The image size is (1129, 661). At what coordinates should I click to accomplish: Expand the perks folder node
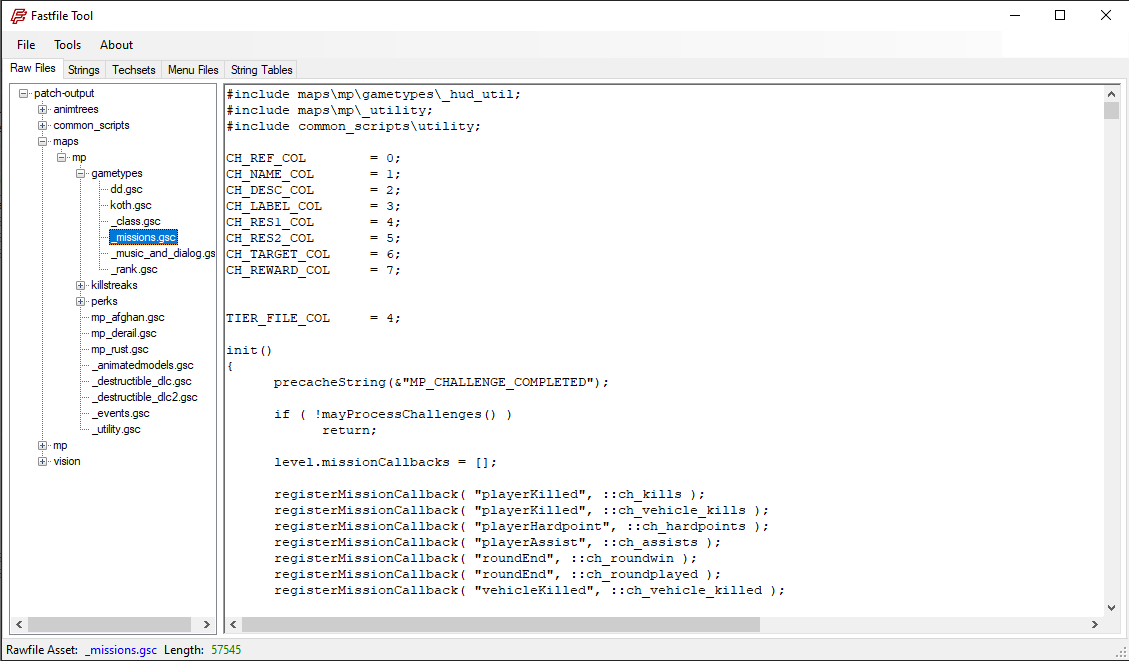pos(81,301)
